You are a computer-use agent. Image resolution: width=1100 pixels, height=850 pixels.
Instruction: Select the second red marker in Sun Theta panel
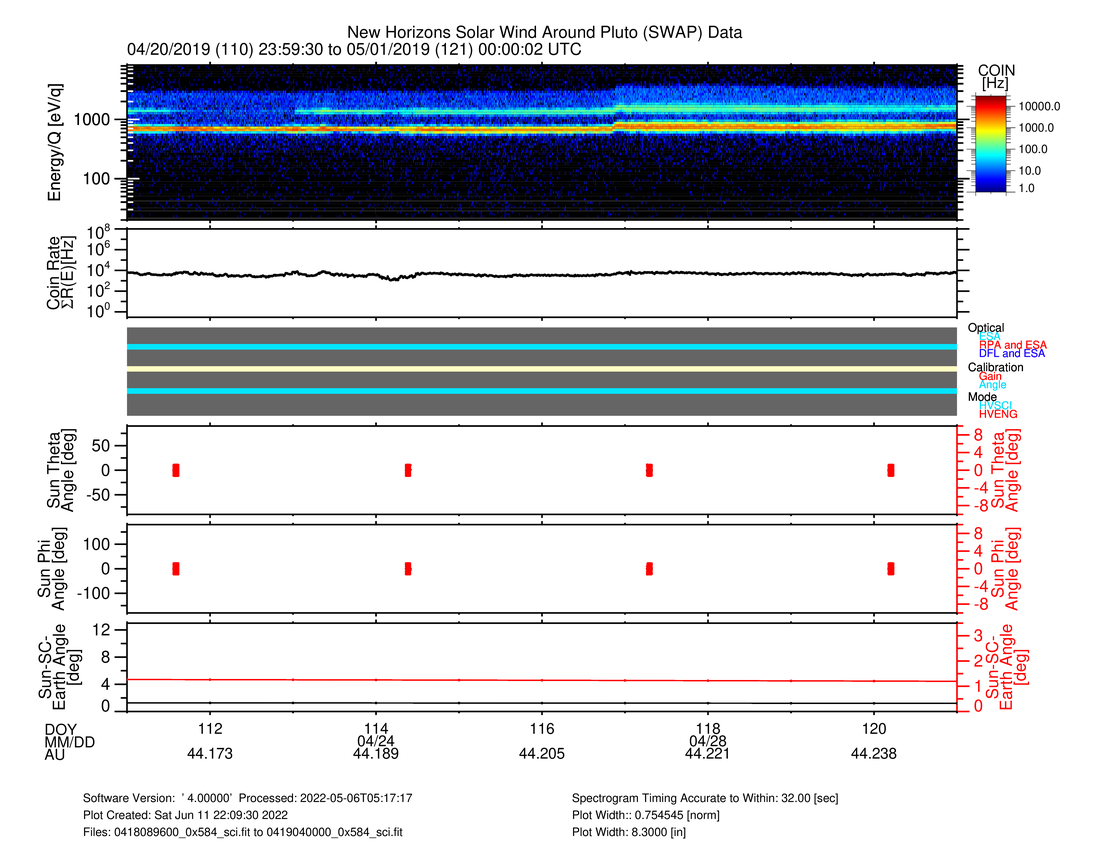coord(408,470)
